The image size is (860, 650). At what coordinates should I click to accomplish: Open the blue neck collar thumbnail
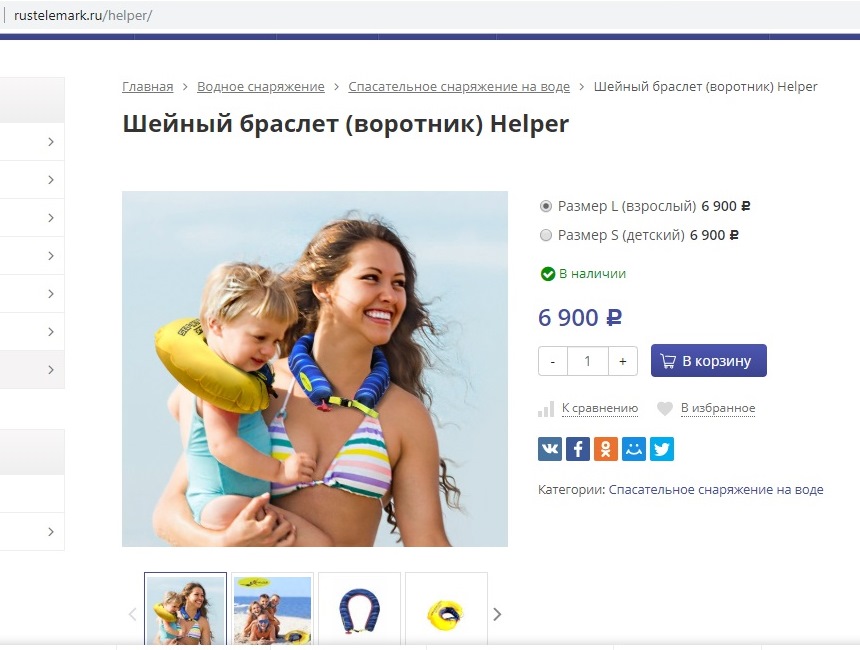click(359, 609)
